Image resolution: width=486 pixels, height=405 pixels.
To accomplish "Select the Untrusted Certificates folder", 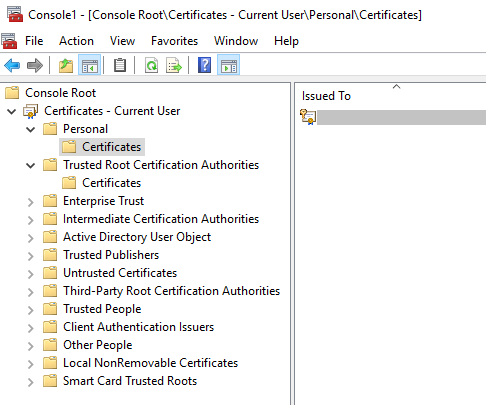I will point(120,273).
